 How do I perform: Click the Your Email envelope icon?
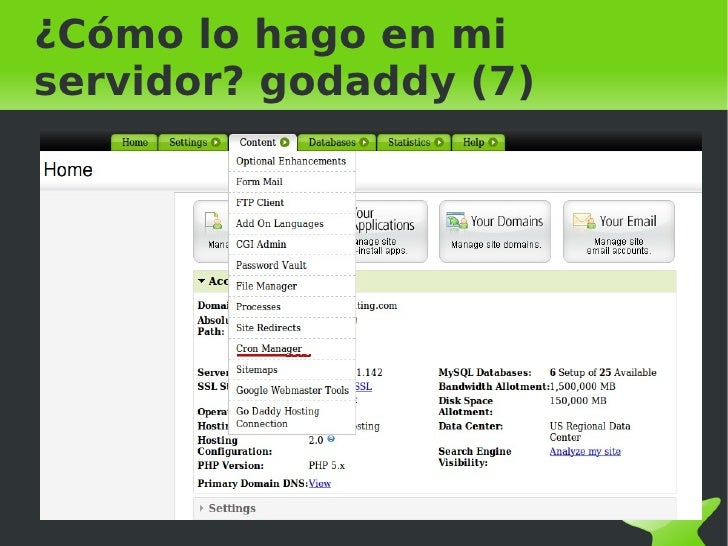(x=584, y=221)
